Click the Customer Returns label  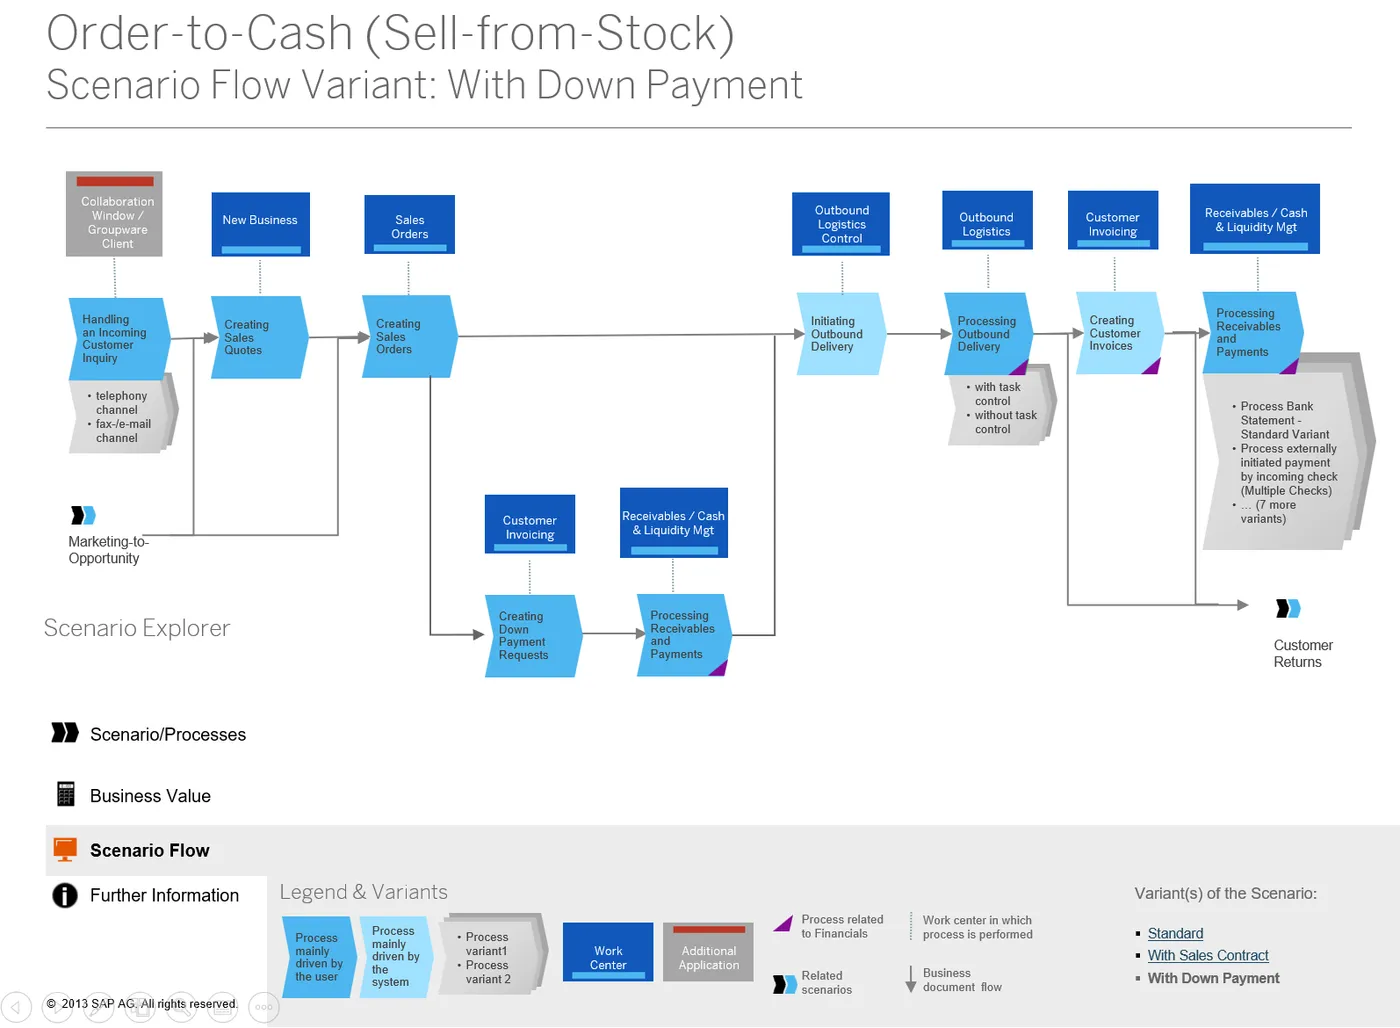point(1303,654)
